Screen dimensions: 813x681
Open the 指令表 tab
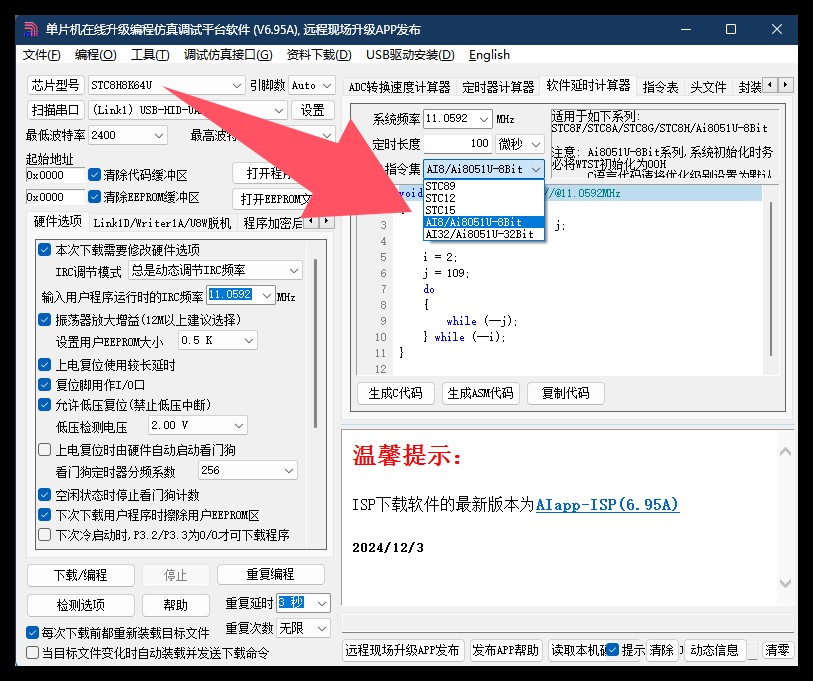[x=660, y=87]
